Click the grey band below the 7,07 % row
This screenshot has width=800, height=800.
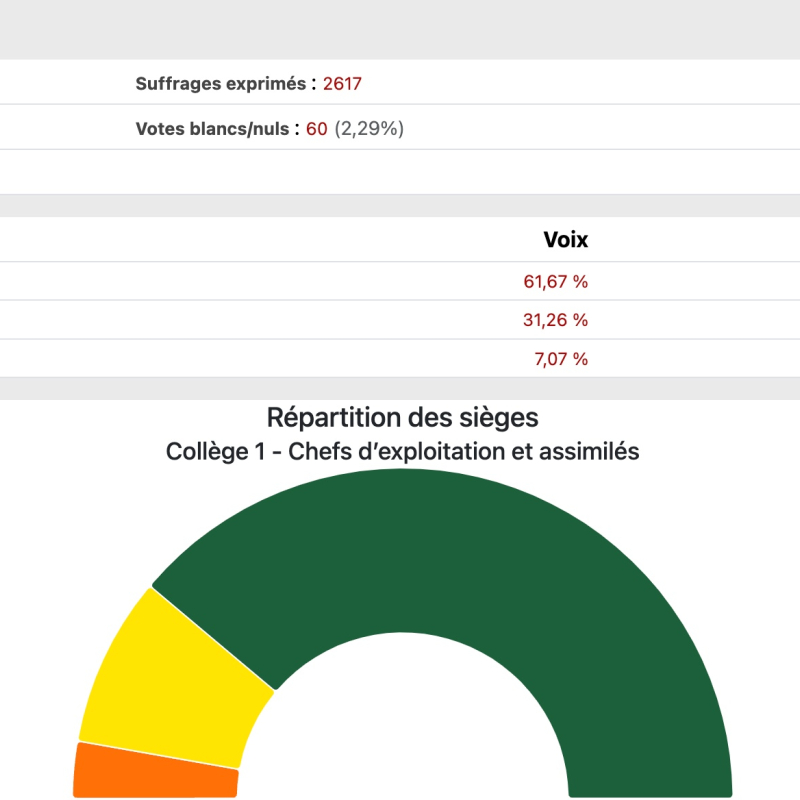pos(400,389)
